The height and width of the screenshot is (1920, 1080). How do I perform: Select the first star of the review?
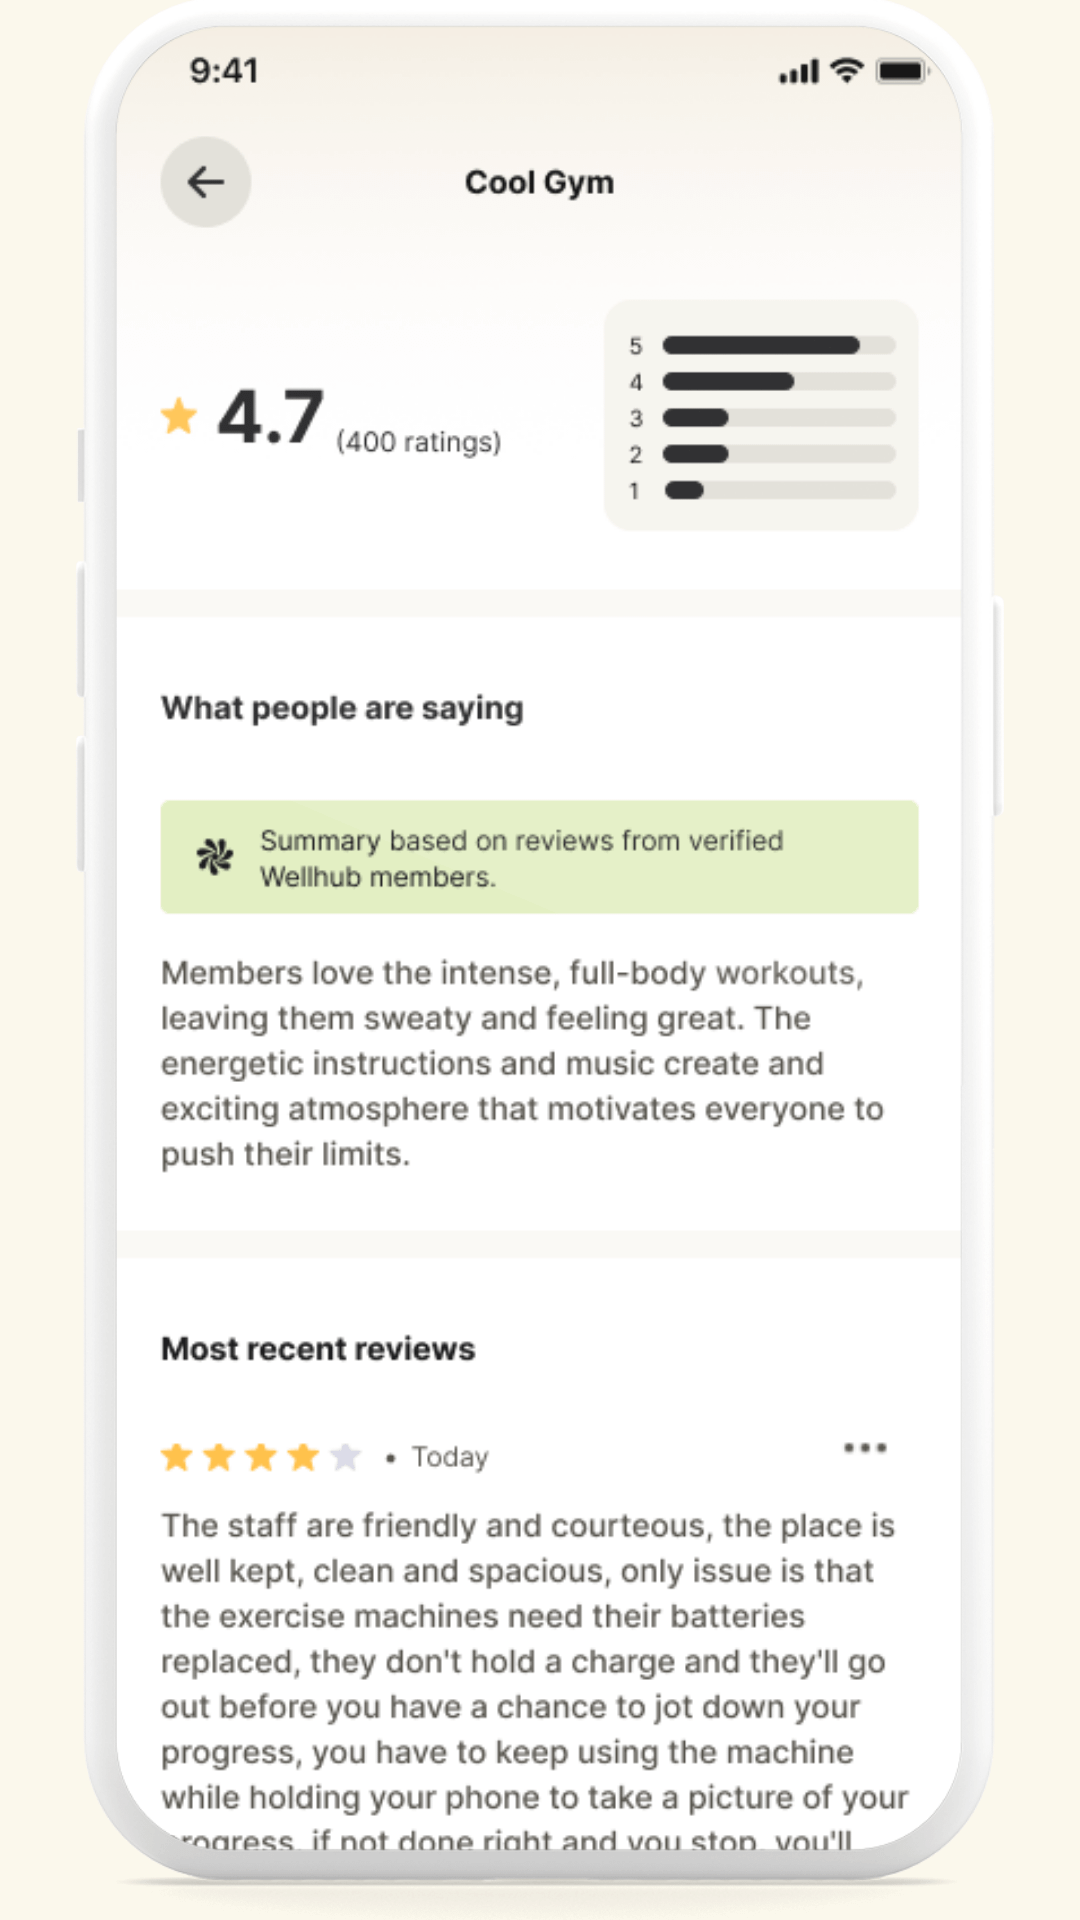click(177, 1457)
